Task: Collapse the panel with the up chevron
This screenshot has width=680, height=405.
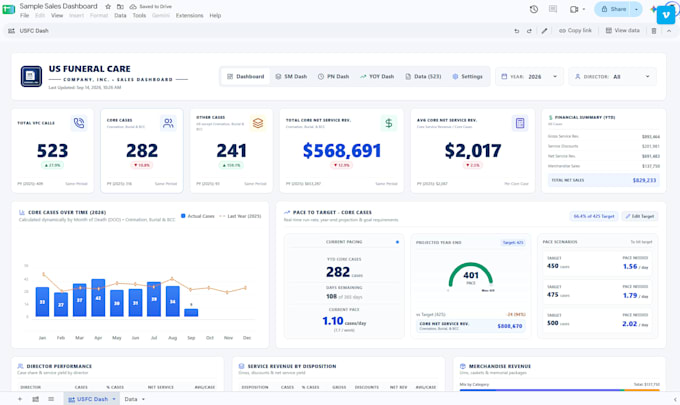Action: pos(669,31)
